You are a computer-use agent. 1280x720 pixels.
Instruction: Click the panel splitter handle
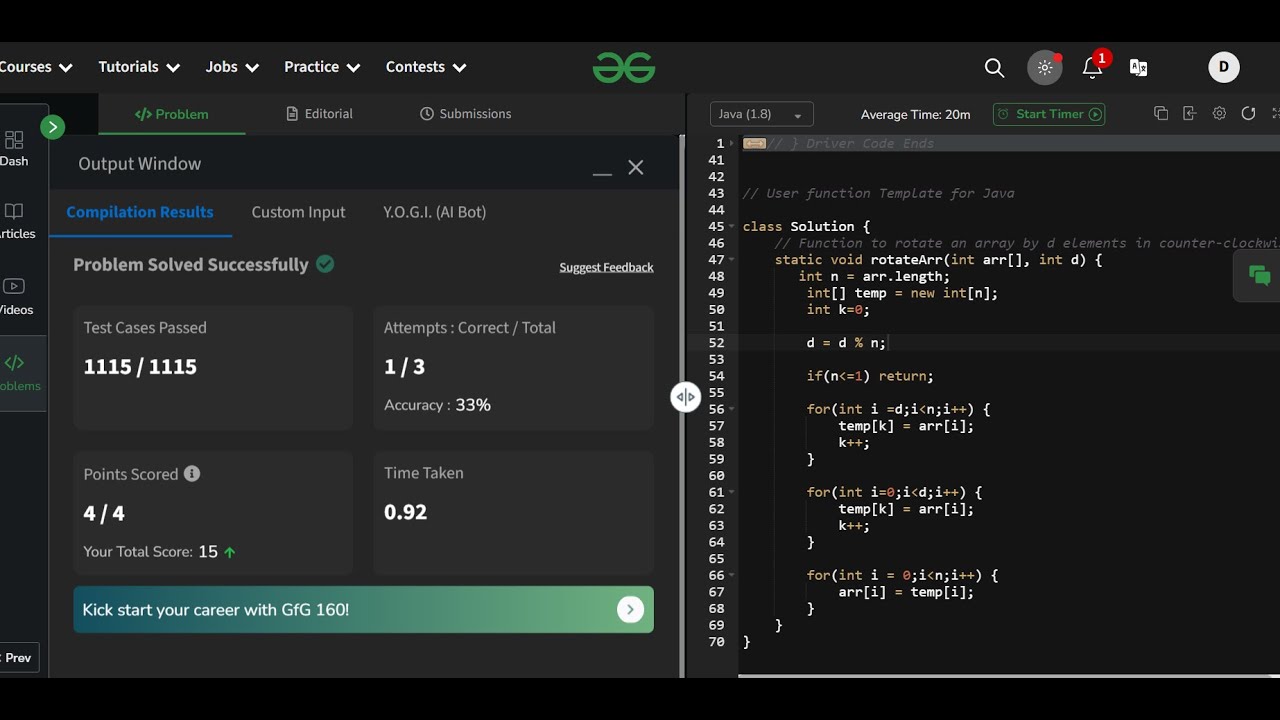tap(685, 397)
